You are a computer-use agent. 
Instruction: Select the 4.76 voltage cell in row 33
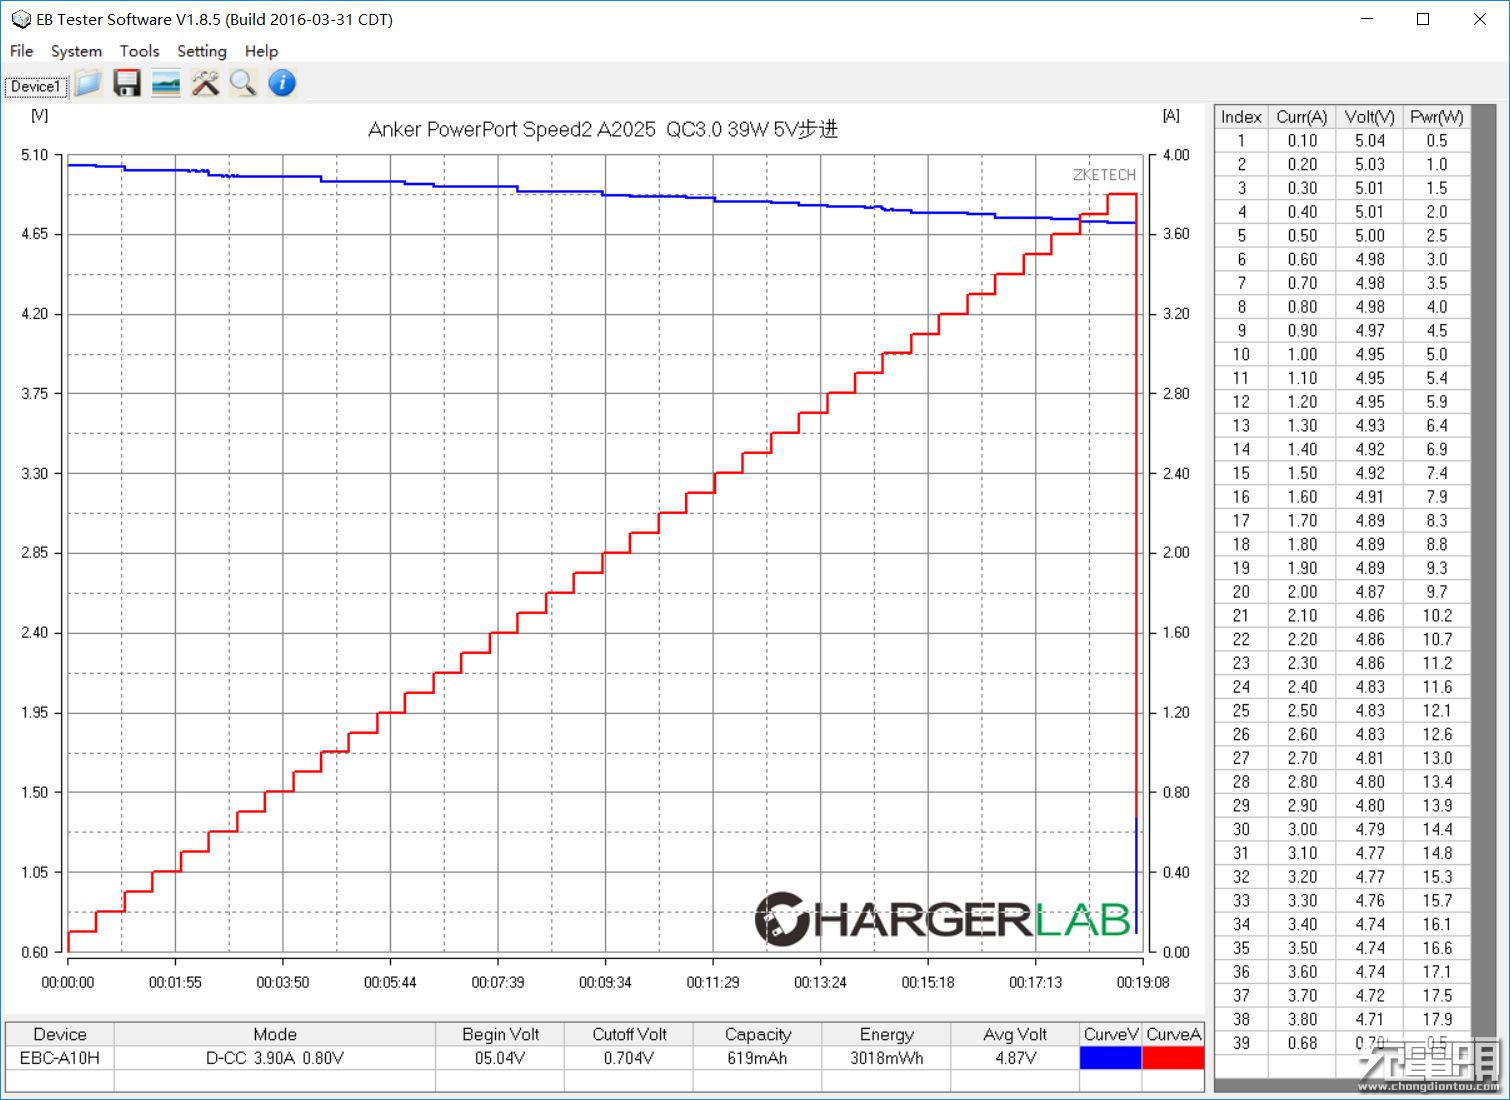pyautogui.click(x=1369, y=901)
